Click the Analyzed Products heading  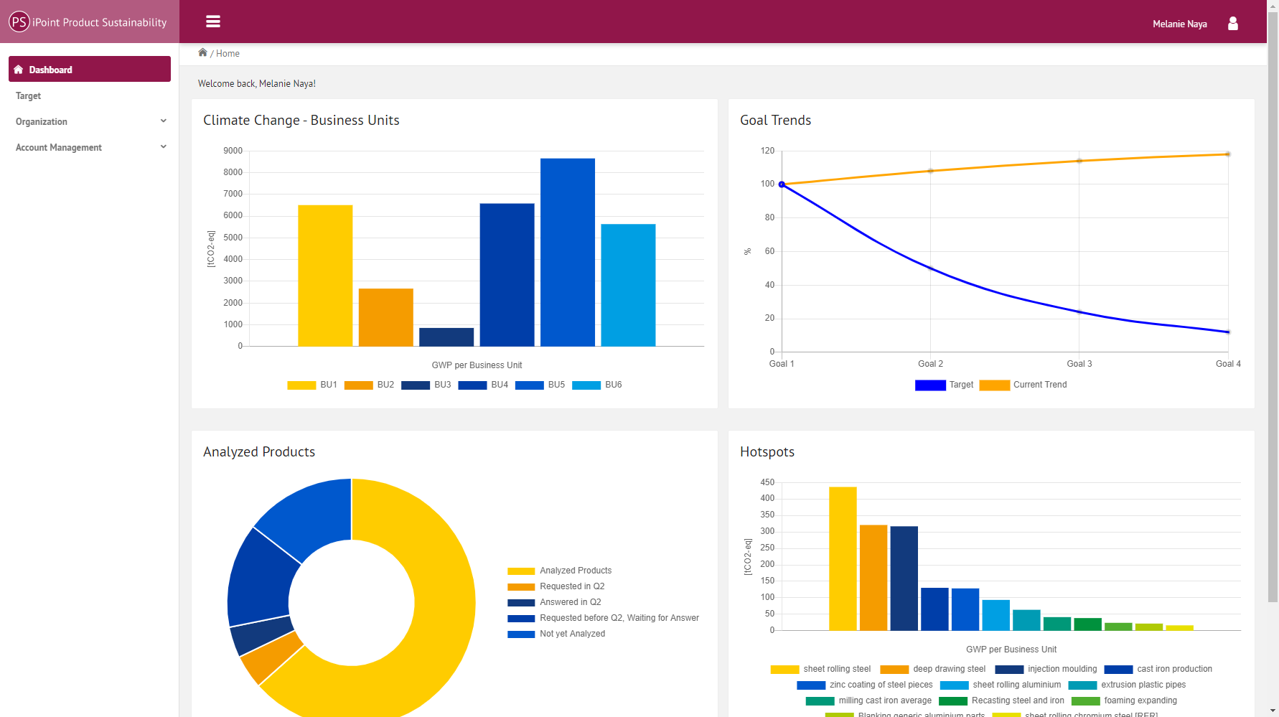tap(259, 452)
